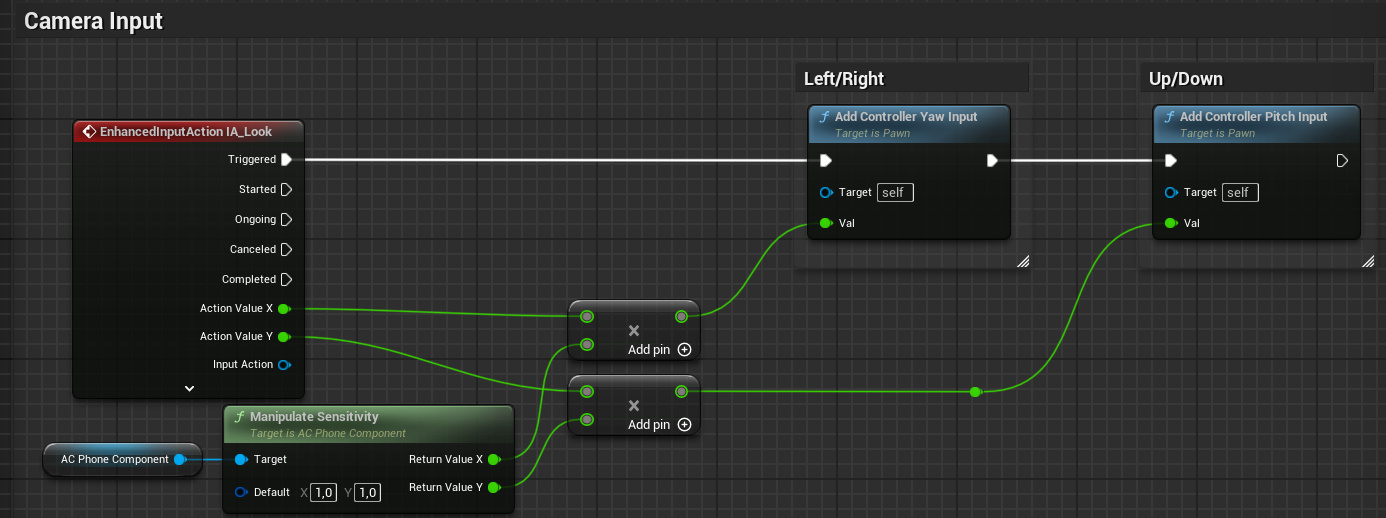1386x518 pixels.
Task: Click the Completed execution pin
Action: [x=286, y=279]
